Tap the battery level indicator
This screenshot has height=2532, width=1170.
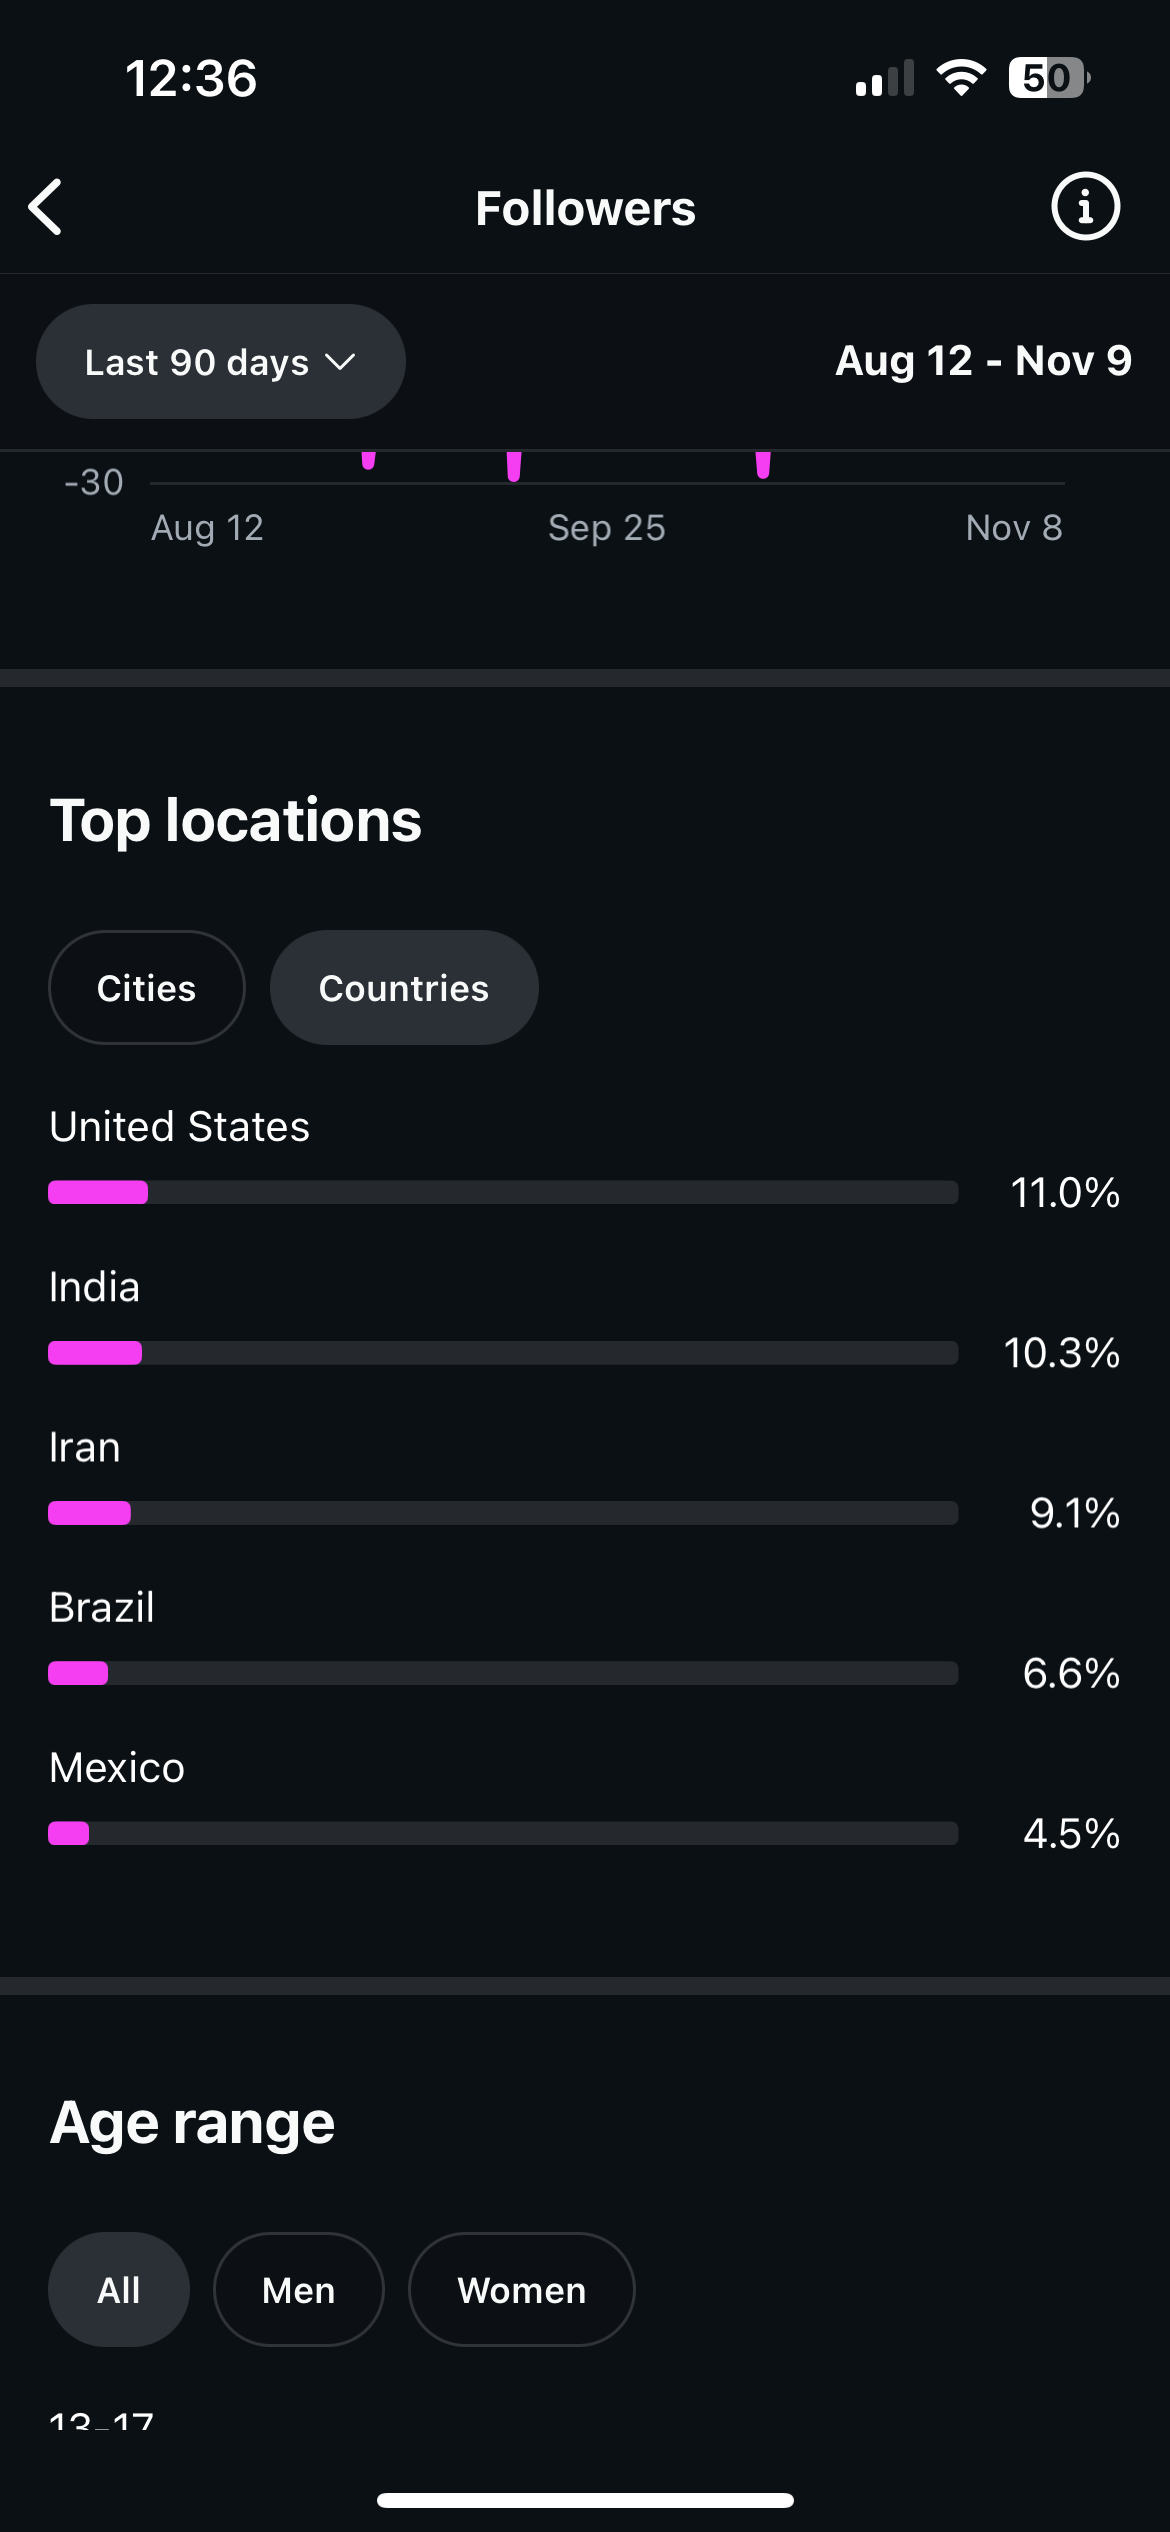point(1048,78)
